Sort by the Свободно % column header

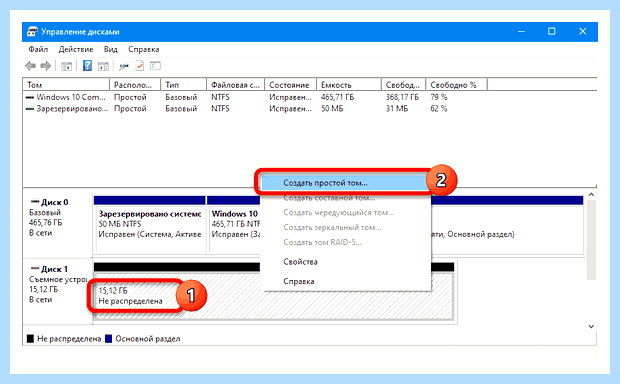(456, 85)
